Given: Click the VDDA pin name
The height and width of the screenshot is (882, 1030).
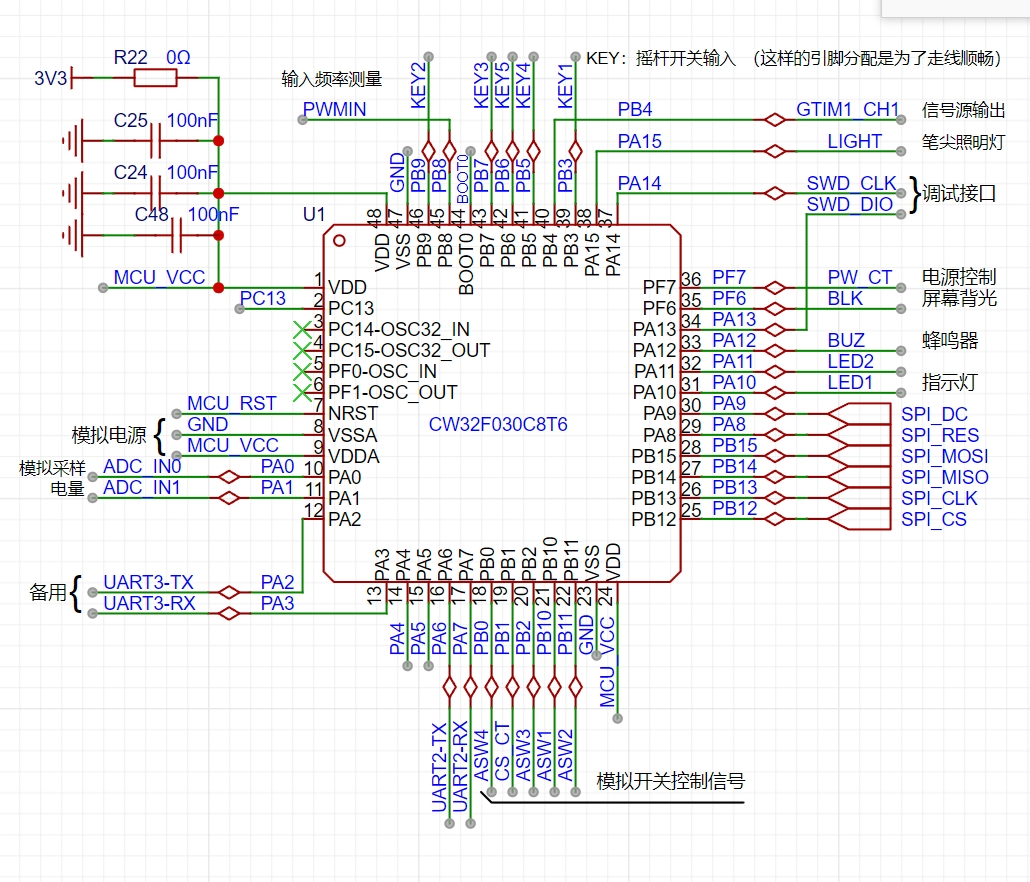Looking at the screenshot, I should (x=353, y=456).
